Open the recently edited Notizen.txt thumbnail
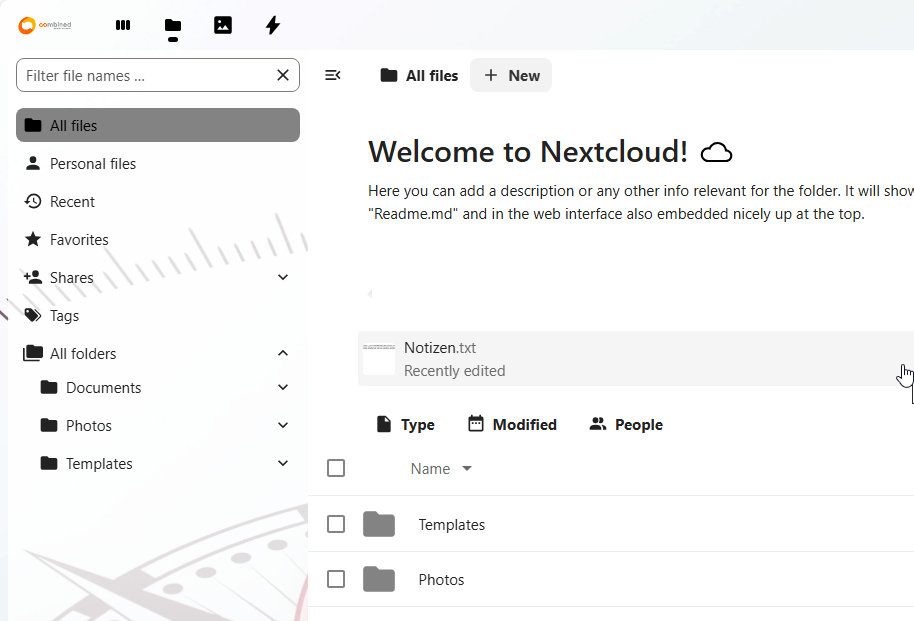 tap(379, 358)
